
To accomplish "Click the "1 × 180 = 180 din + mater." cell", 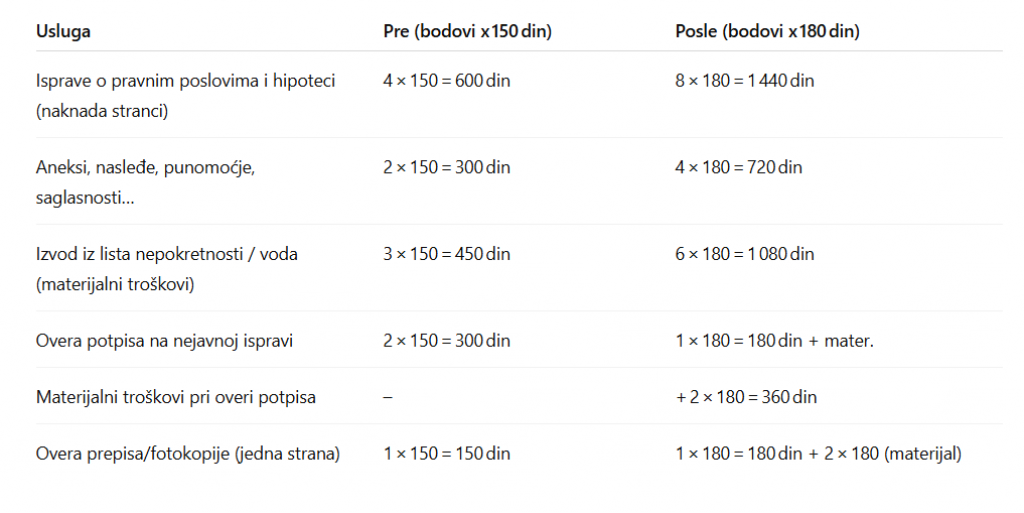I will pos(774,341).
